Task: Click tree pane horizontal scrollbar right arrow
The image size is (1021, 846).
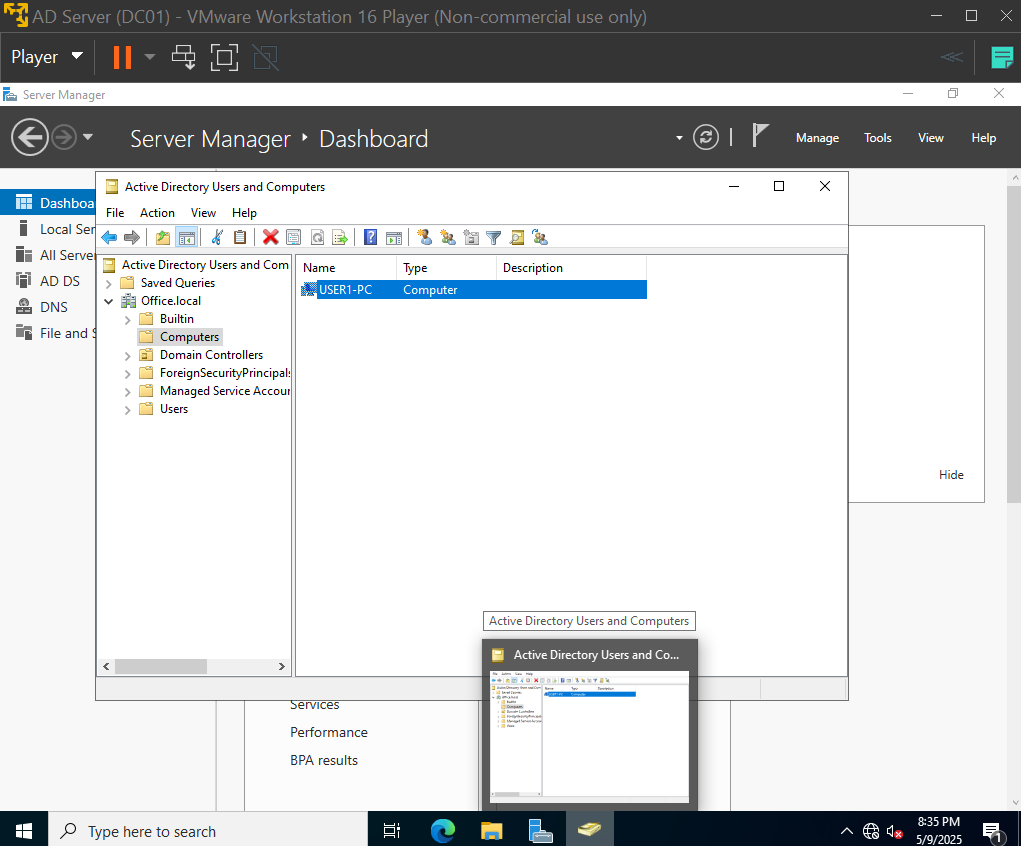Action: coord(281,666)
